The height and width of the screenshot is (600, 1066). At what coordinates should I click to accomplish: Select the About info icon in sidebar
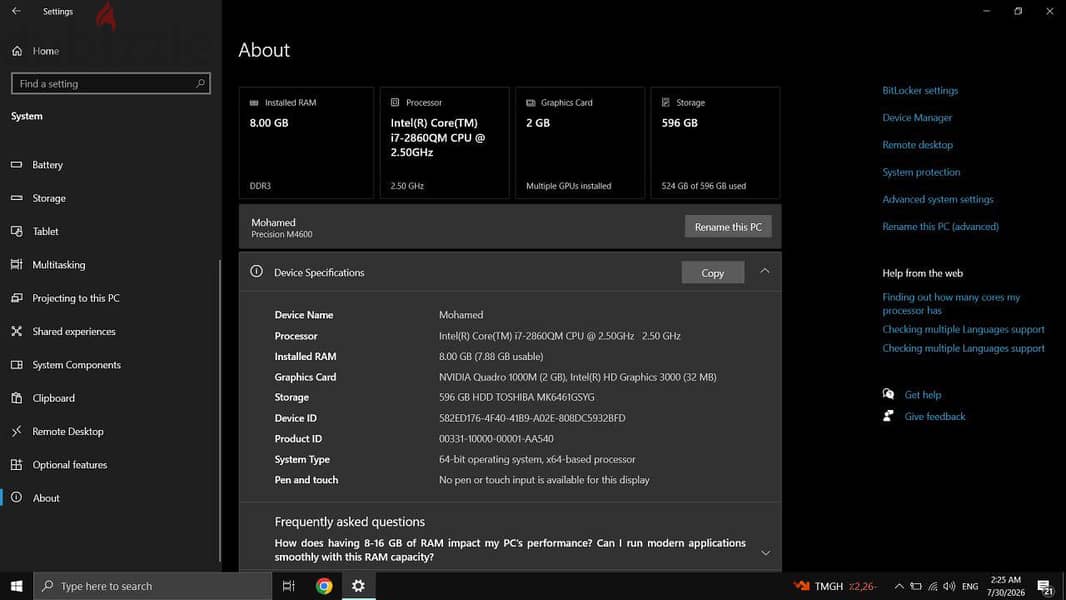click(16, 497)
